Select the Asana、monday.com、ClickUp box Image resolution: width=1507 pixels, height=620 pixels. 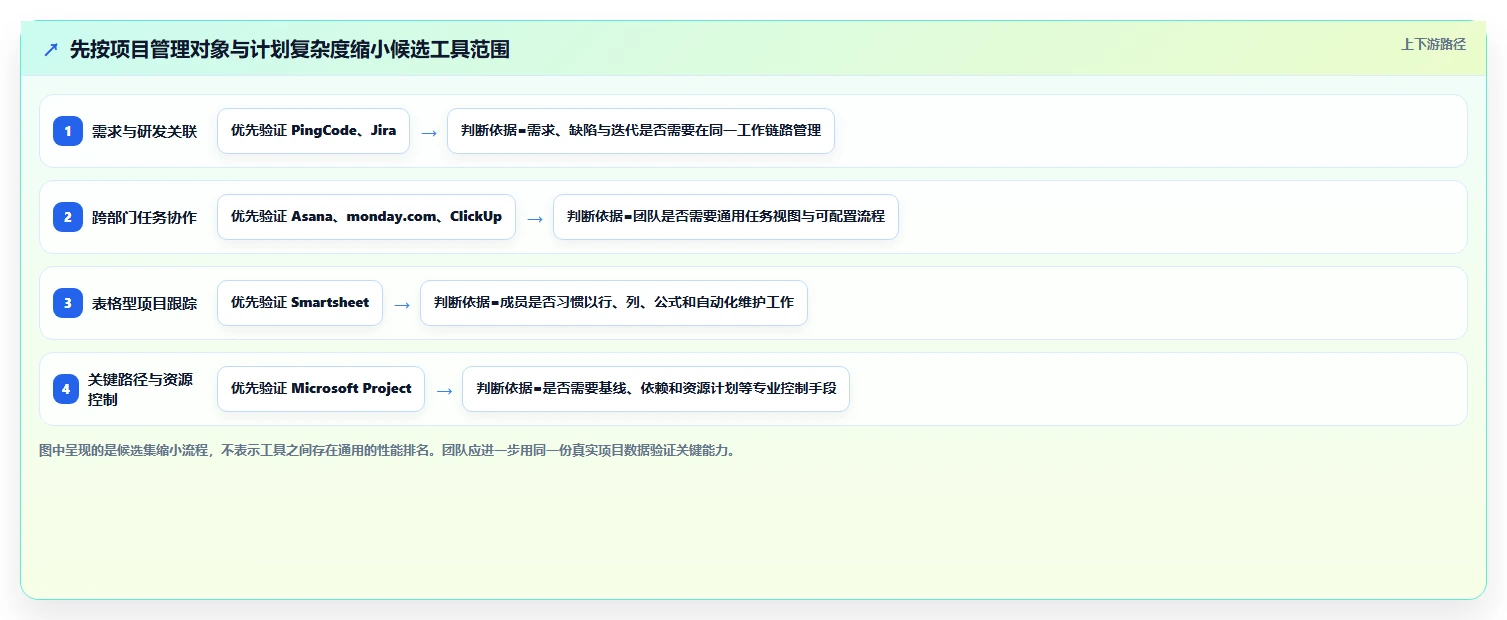(366, 217)
